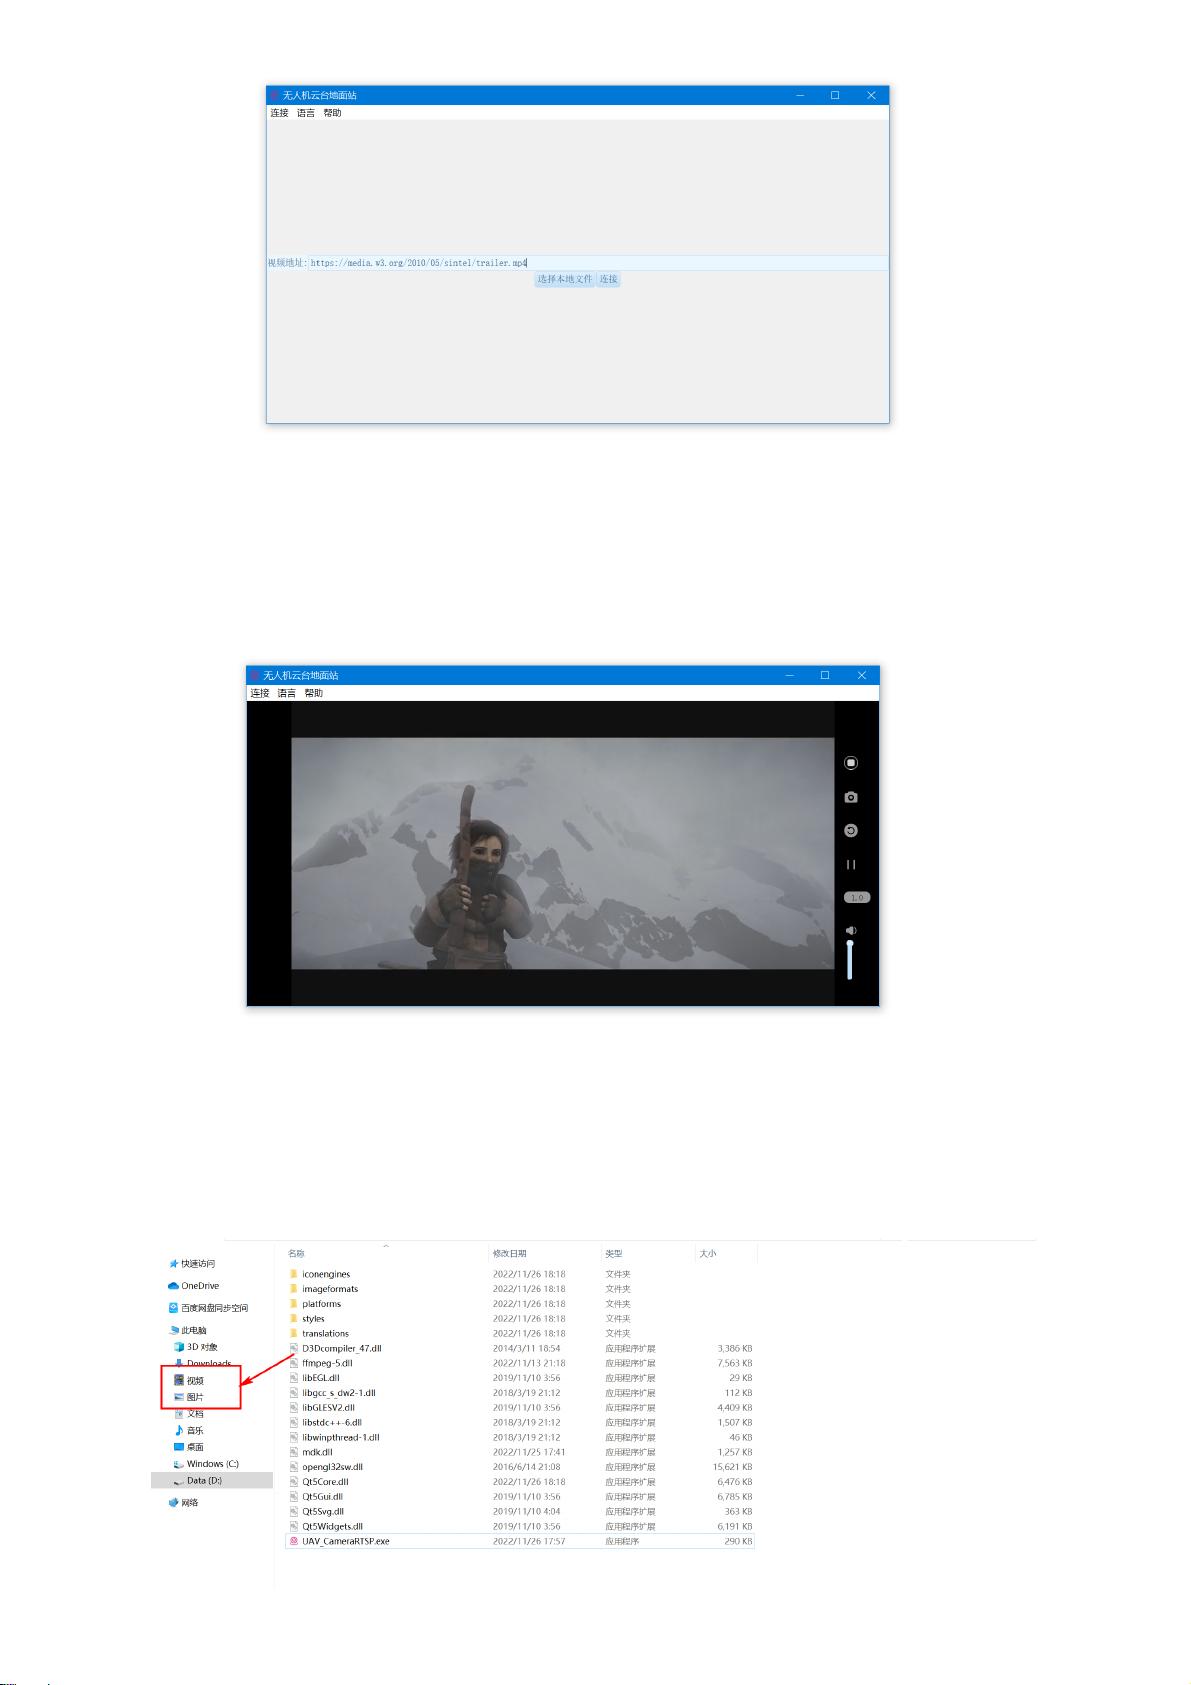Mute audio via the speaker icon
This screenshot has height=1685, width=1191.
(851, 931)
